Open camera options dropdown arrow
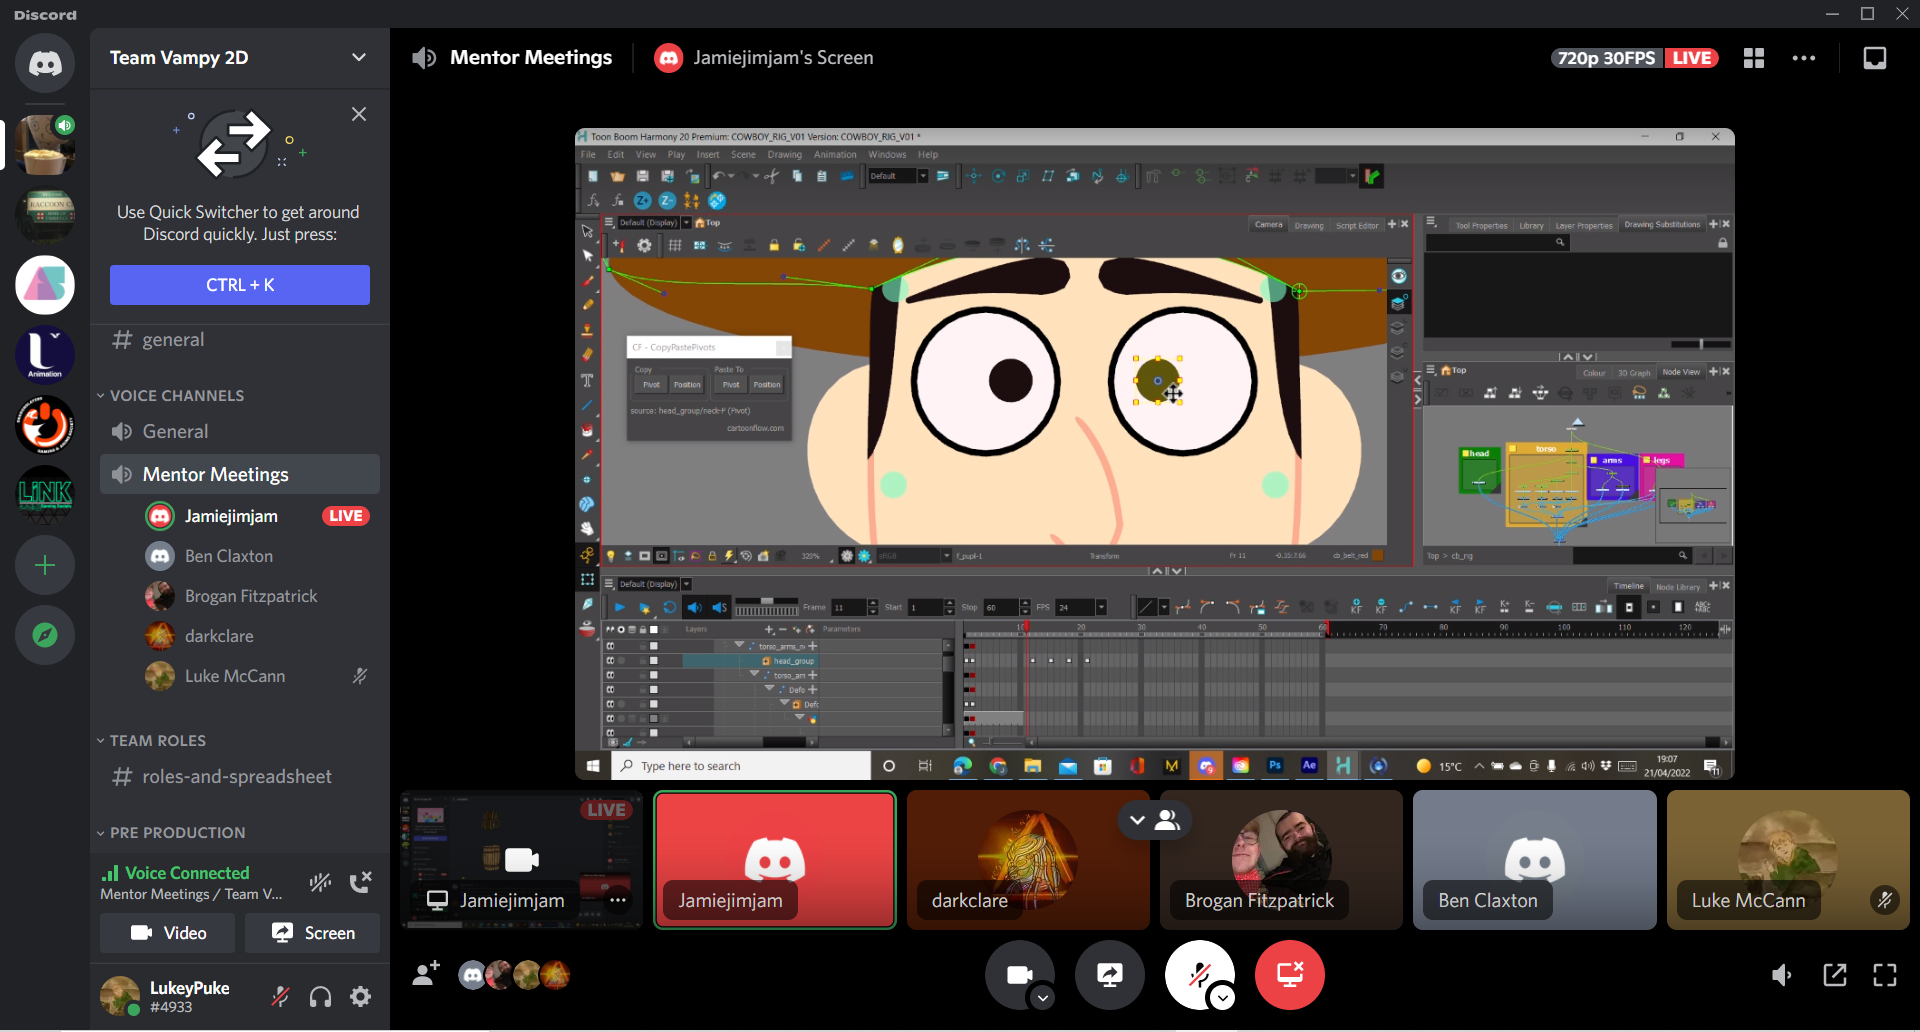The image size is (1920, 1032). (1043, 997)
